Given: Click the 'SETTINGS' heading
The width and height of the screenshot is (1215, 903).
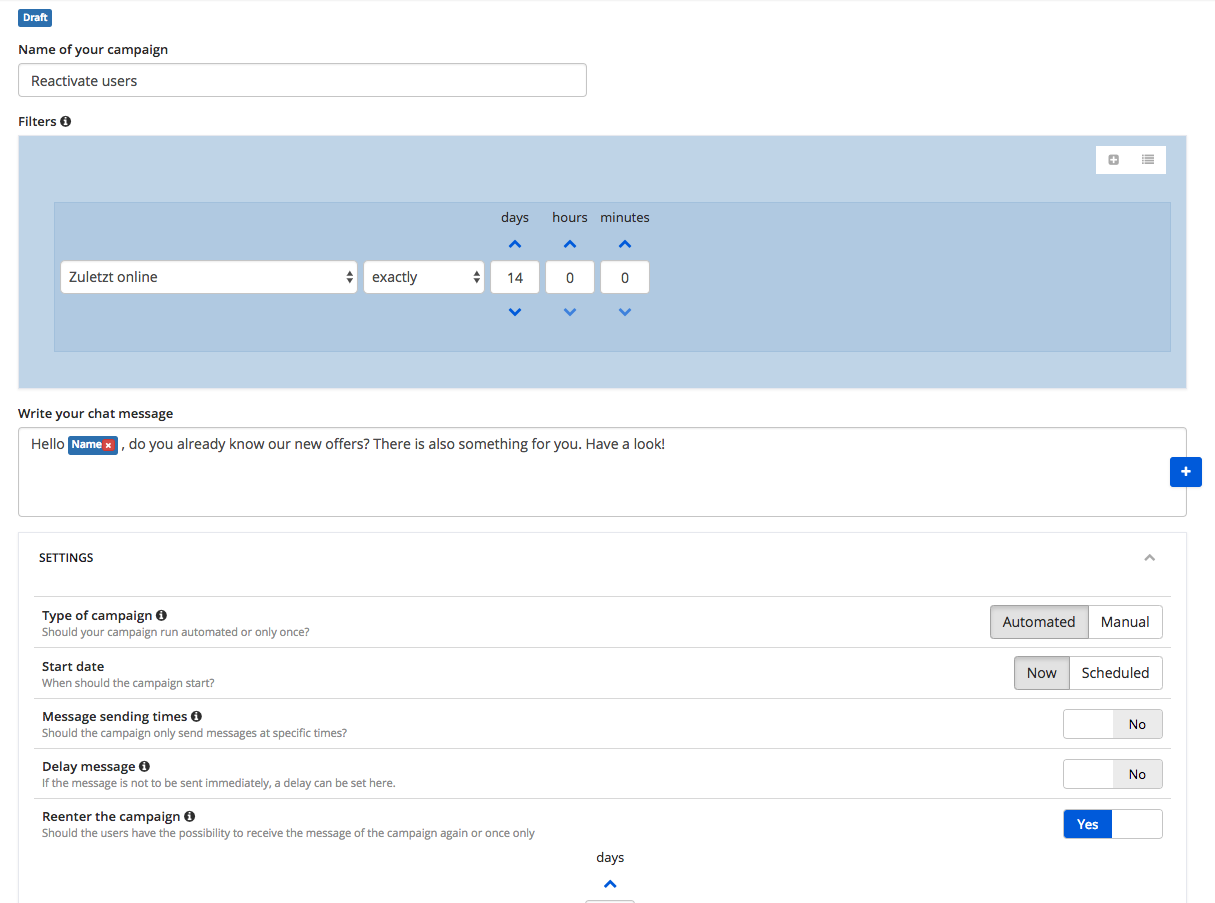Looking at the screenshot, I should pos(66,558).
